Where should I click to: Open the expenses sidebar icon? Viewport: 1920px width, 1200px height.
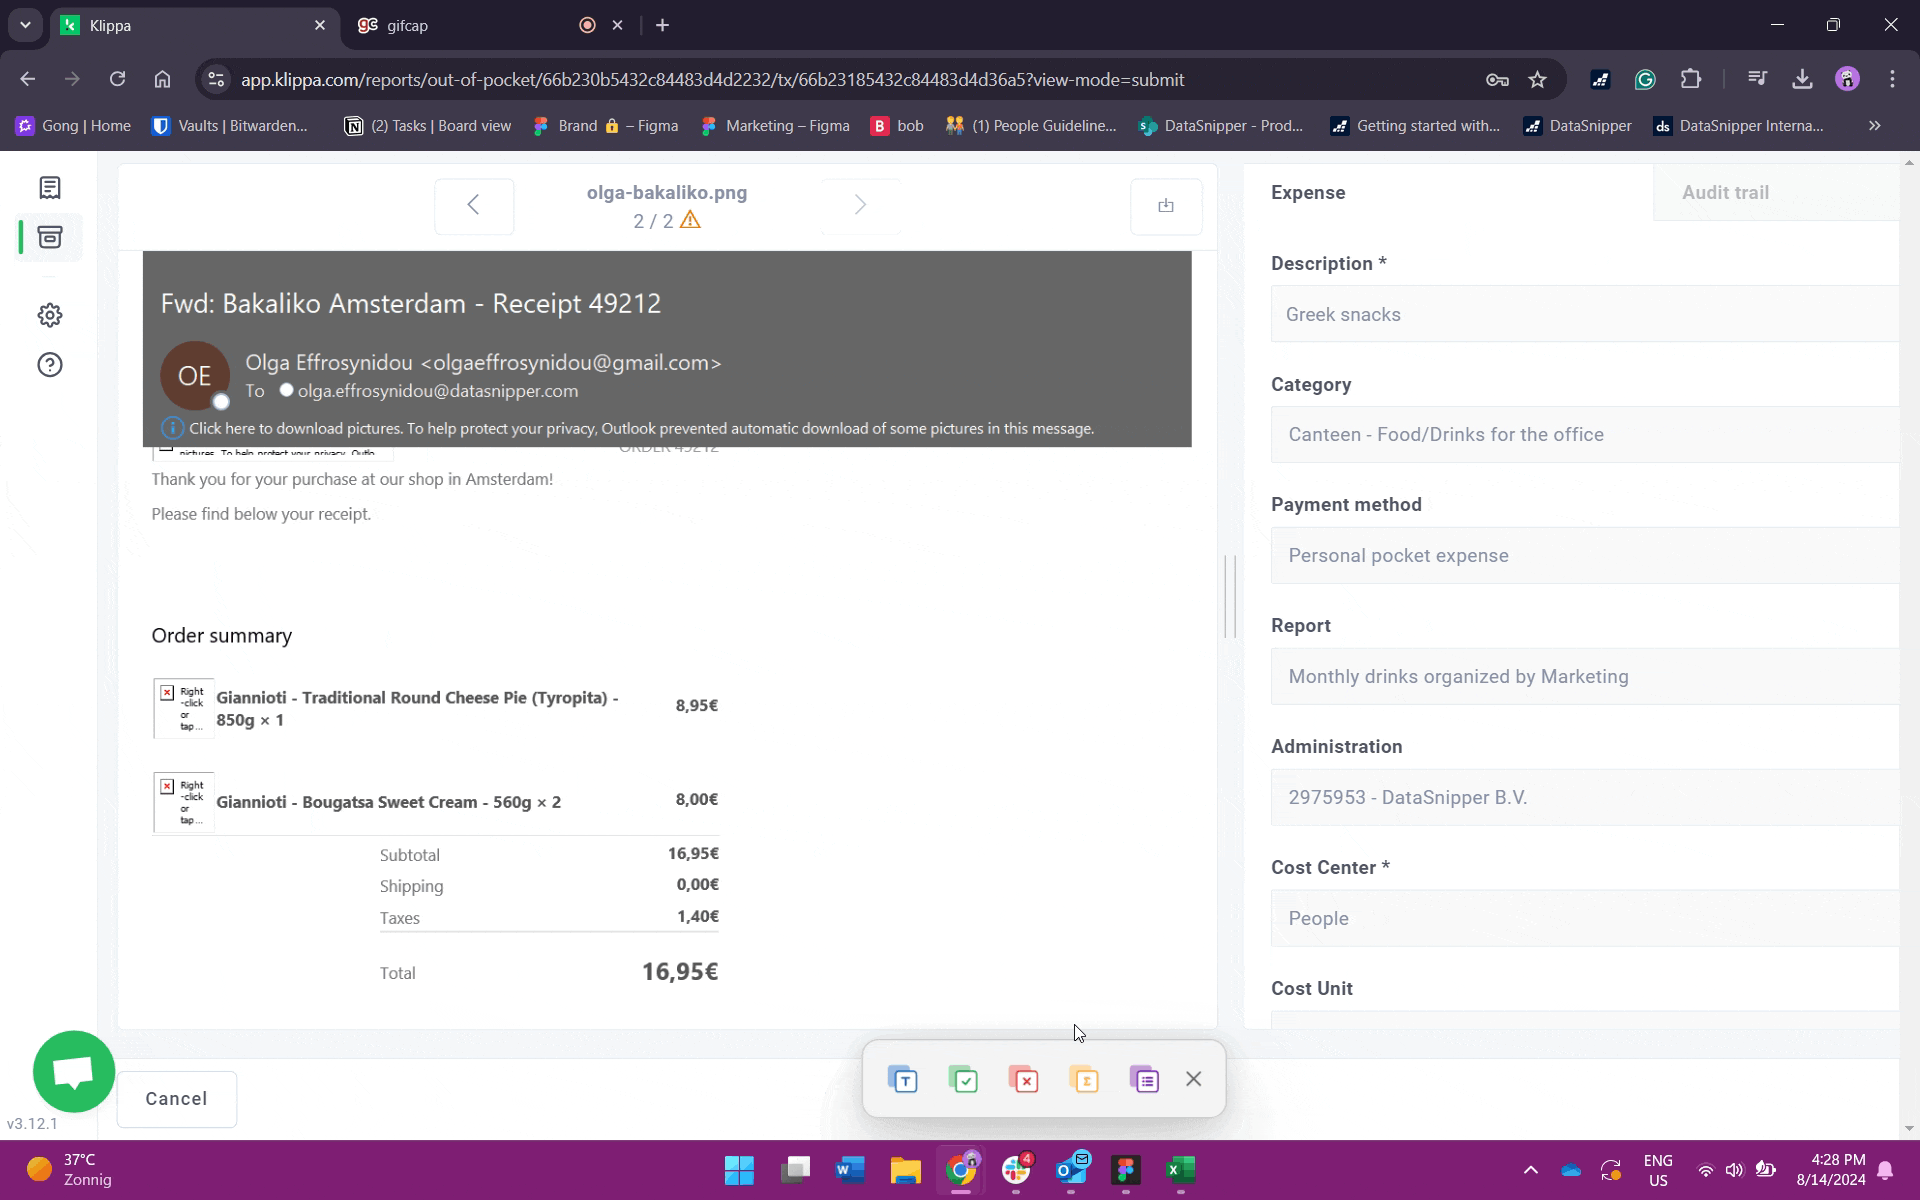(50, 188)
